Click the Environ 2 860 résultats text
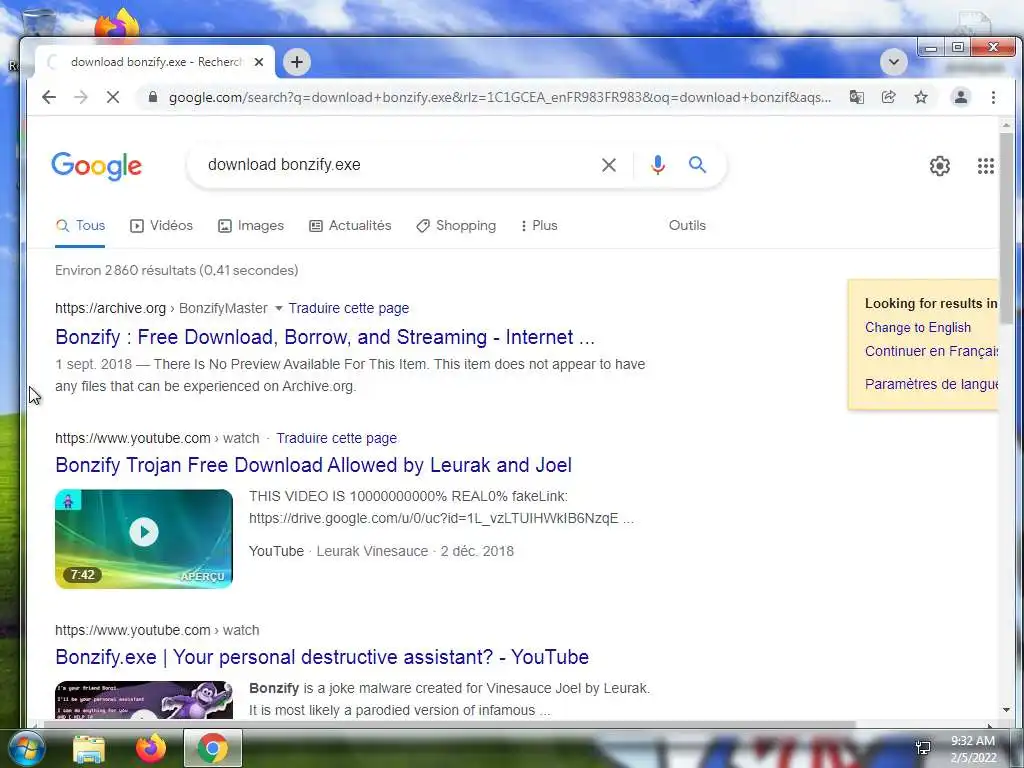This screenshot has width=1024, height=768. pyautogui.click(x=176, y=270)
